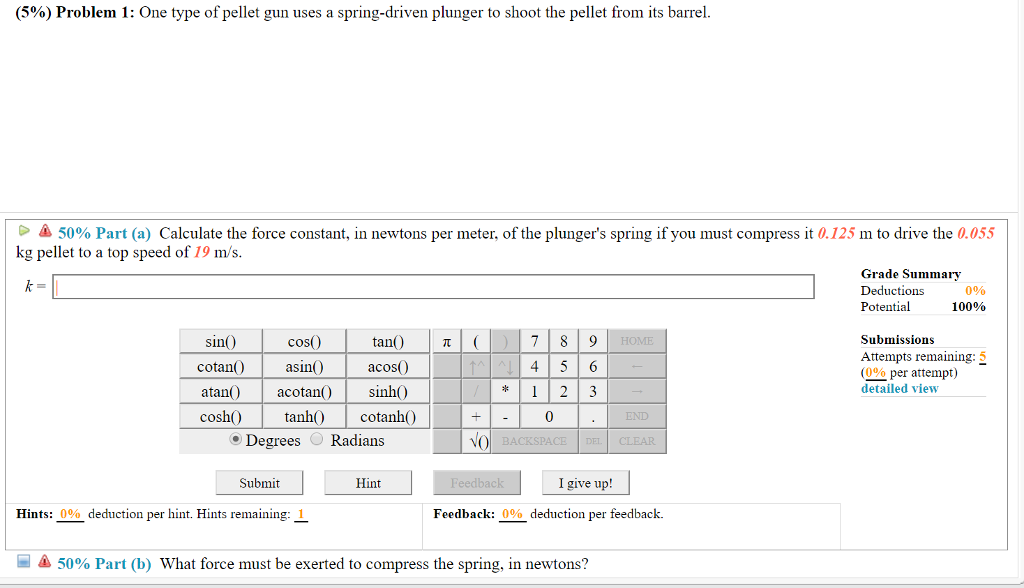Request a Hint for this problem

click(x=368, y=483)
